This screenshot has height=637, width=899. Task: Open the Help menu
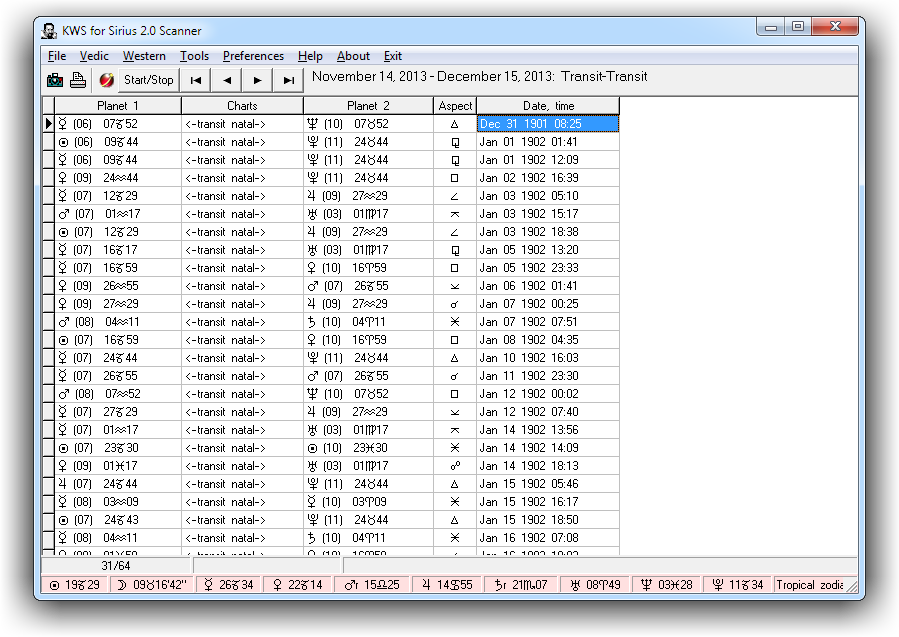[x=310, y=56]
